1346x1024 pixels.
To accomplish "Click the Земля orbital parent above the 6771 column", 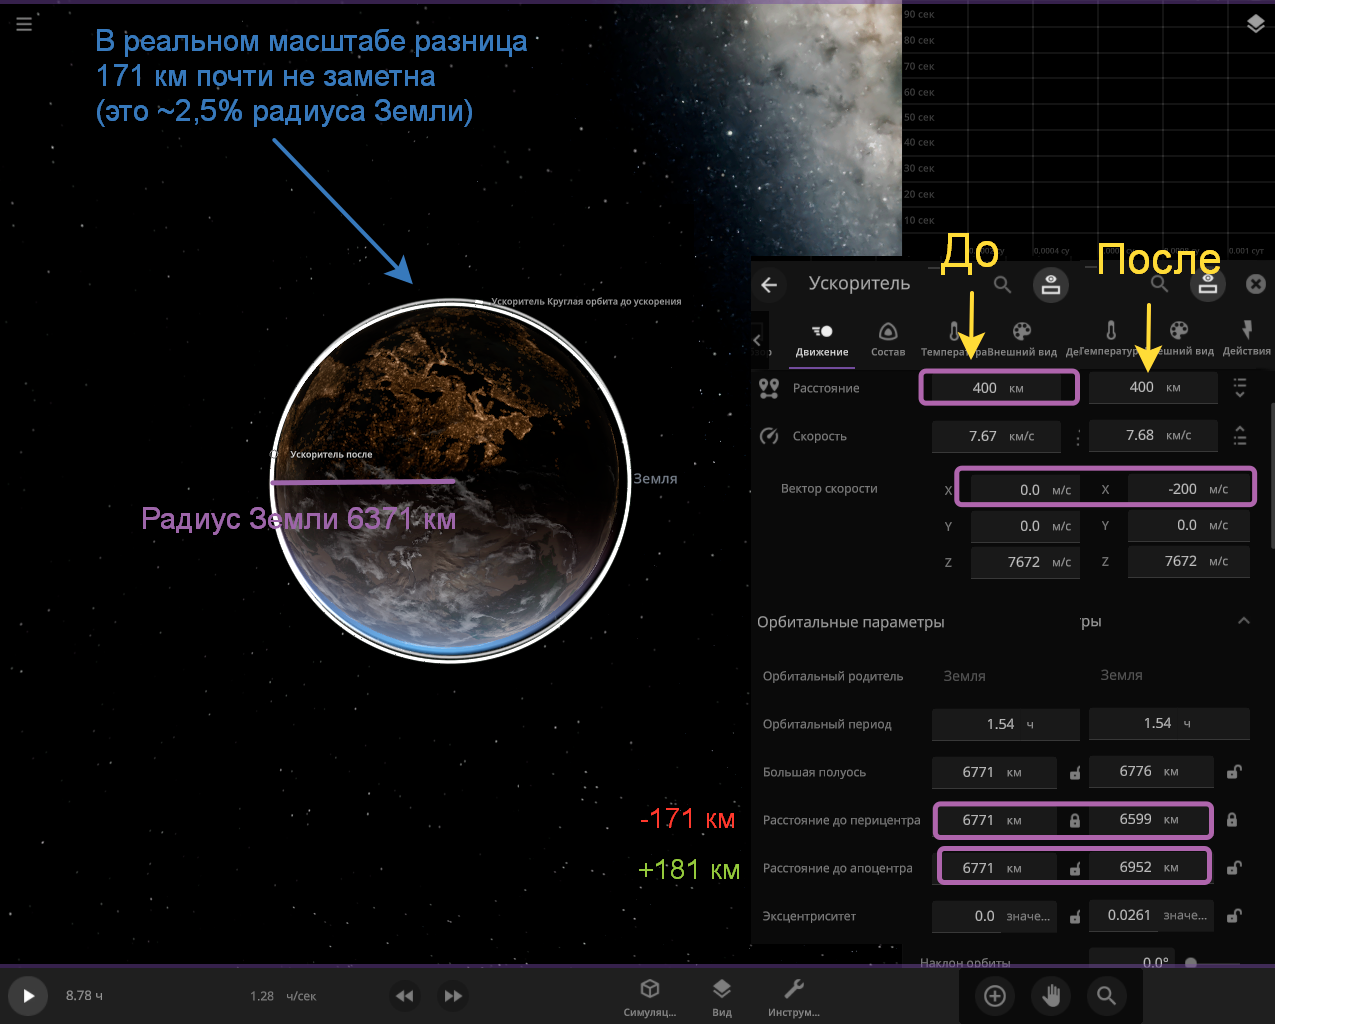I will [964, 676].
